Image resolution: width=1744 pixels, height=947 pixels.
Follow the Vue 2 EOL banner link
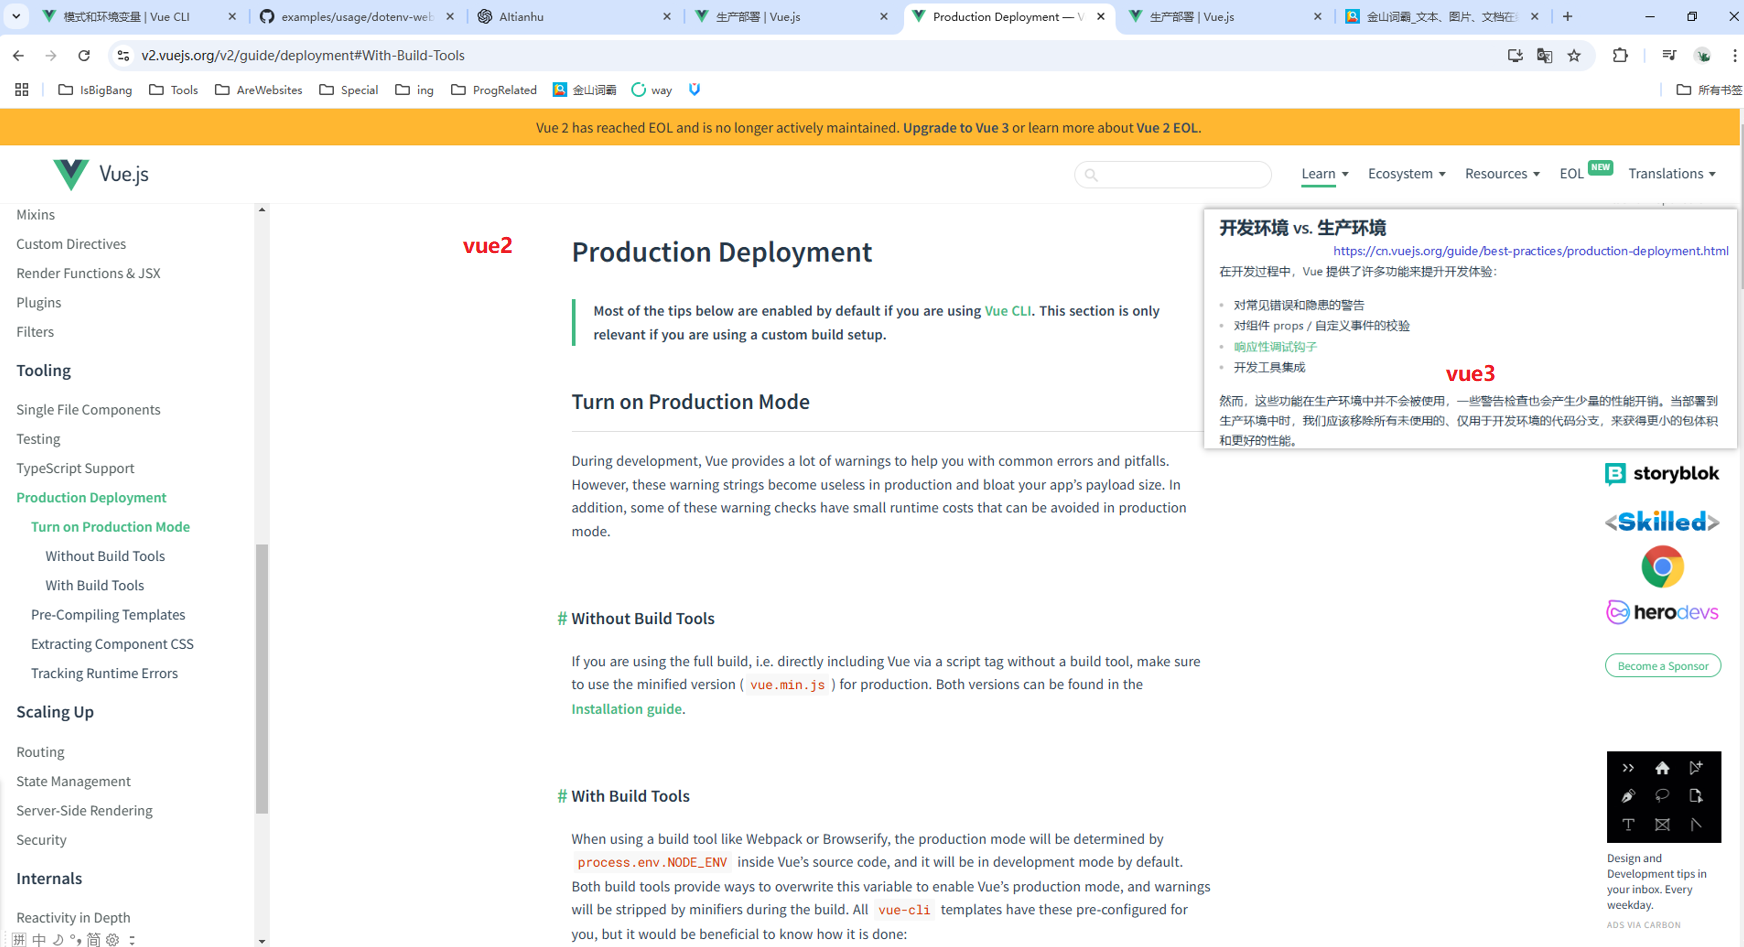pos(1167,128)
